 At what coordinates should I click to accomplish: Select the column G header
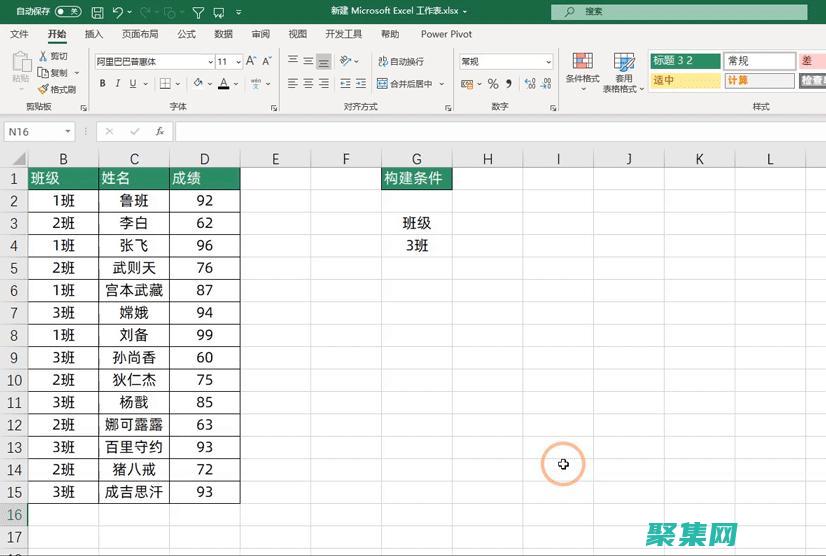(417, 159)
